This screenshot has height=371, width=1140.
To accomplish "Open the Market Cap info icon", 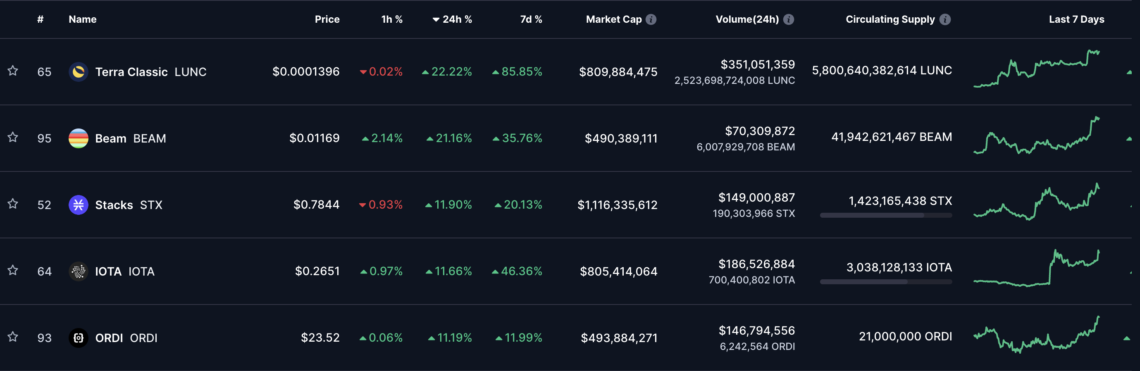I will pyautogui.click(x=651, y=20).
